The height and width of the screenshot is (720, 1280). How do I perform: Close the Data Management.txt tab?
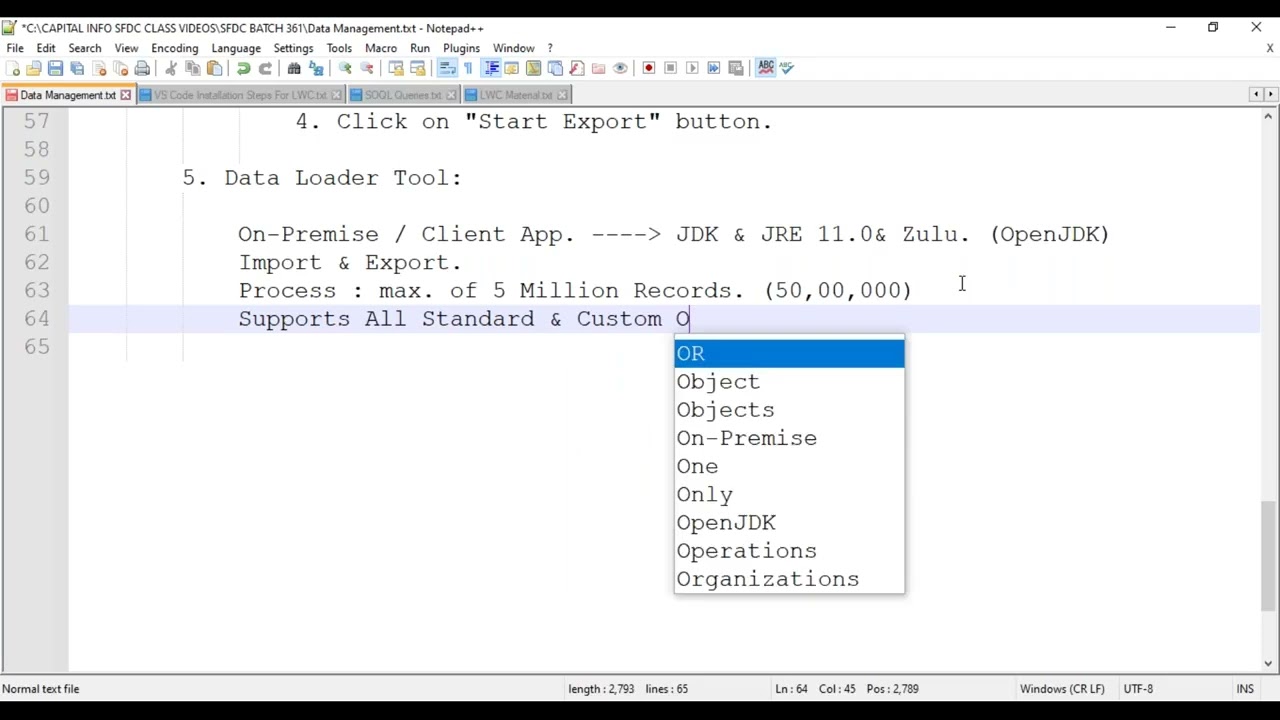125,95
